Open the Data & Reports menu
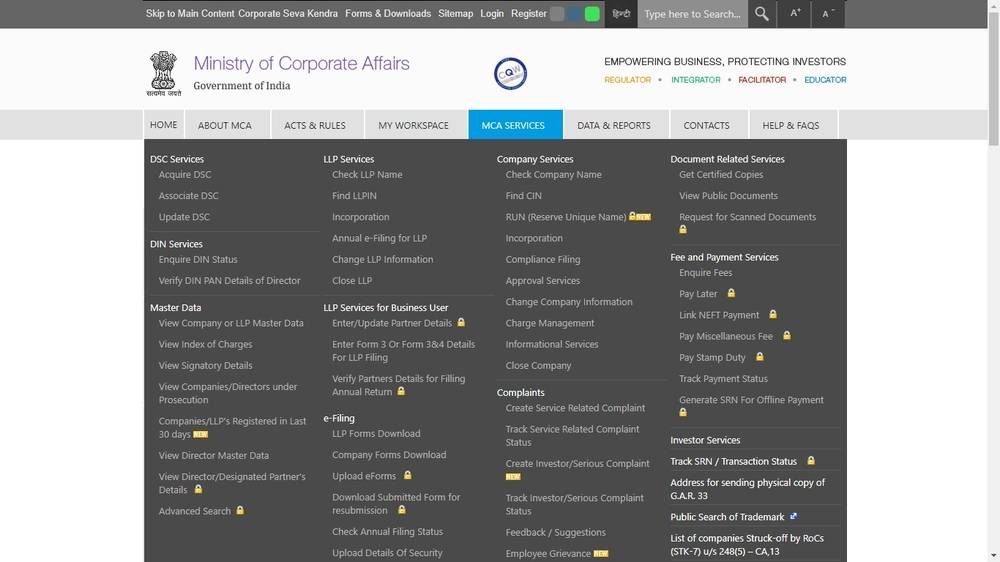1000x562 pixels. pyautogui.click(x=614, y=125)
